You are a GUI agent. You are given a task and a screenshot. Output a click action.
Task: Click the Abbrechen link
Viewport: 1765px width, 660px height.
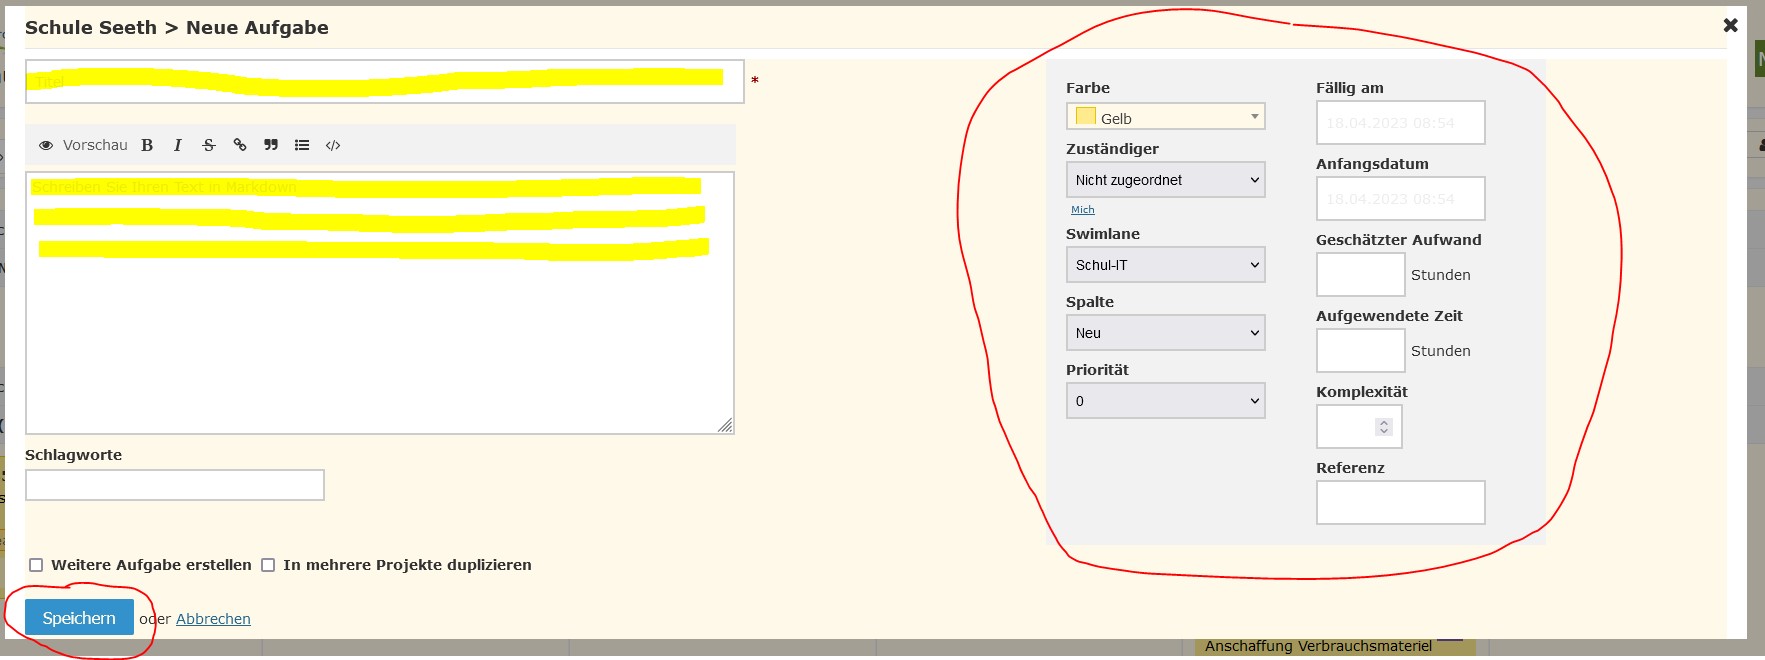213,619
